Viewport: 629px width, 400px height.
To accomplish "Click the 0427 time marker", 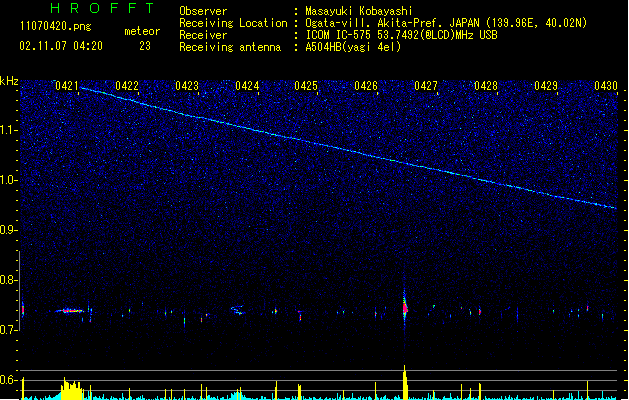I will click(x=426, y=86).
